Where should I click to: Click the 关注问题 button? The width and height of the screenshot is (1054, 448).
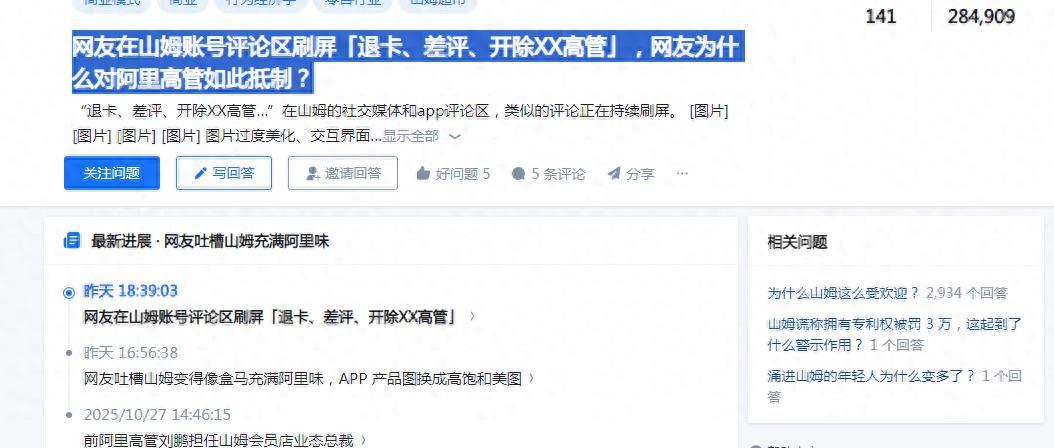112,174
